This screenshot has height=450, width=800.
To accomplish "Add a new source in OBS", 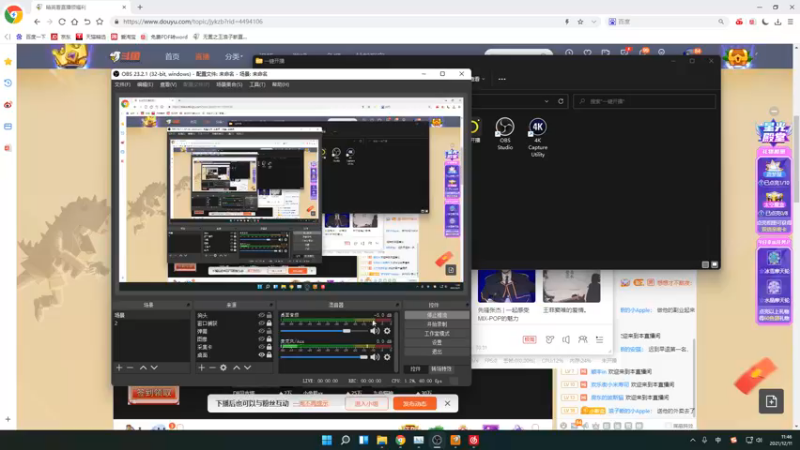I will pos(202,367).
